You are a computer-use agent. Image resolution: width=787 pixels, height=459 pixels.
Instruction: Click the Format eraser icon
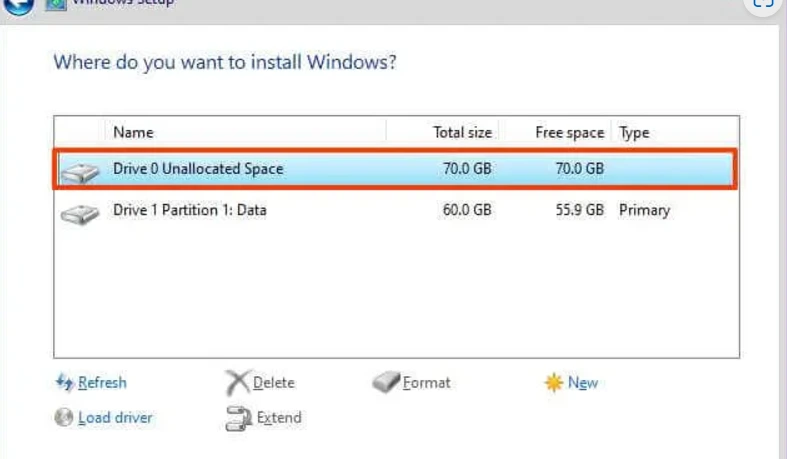coord(386,382)
